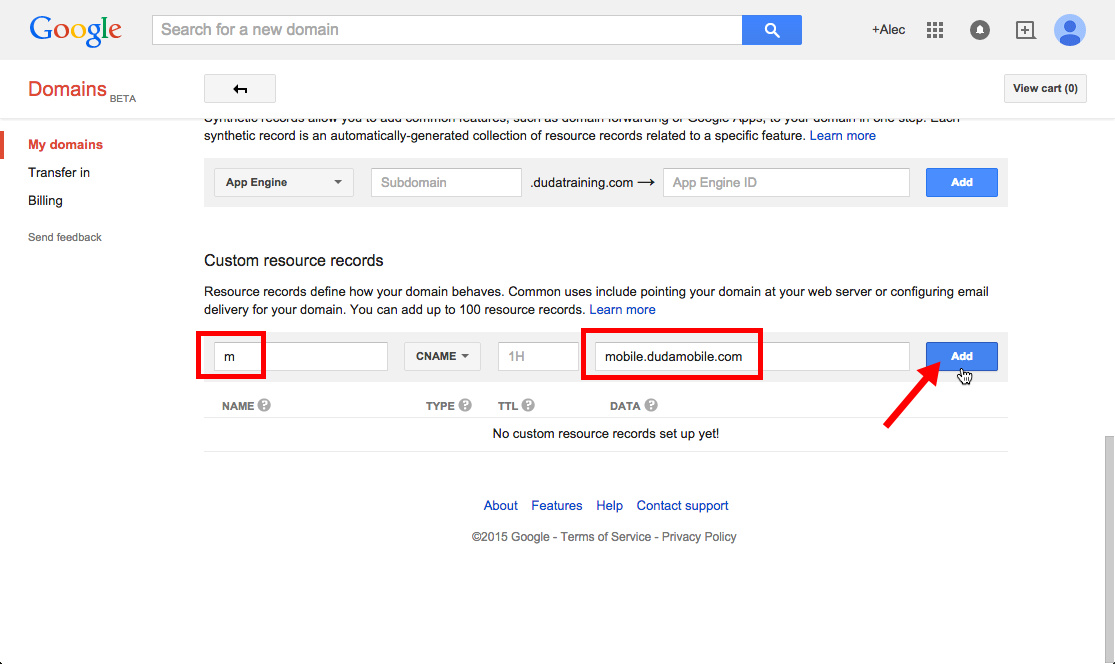Click the blue search magnifier button
The height and width of the screenshot is (664, 1115).
click(772, 30)
